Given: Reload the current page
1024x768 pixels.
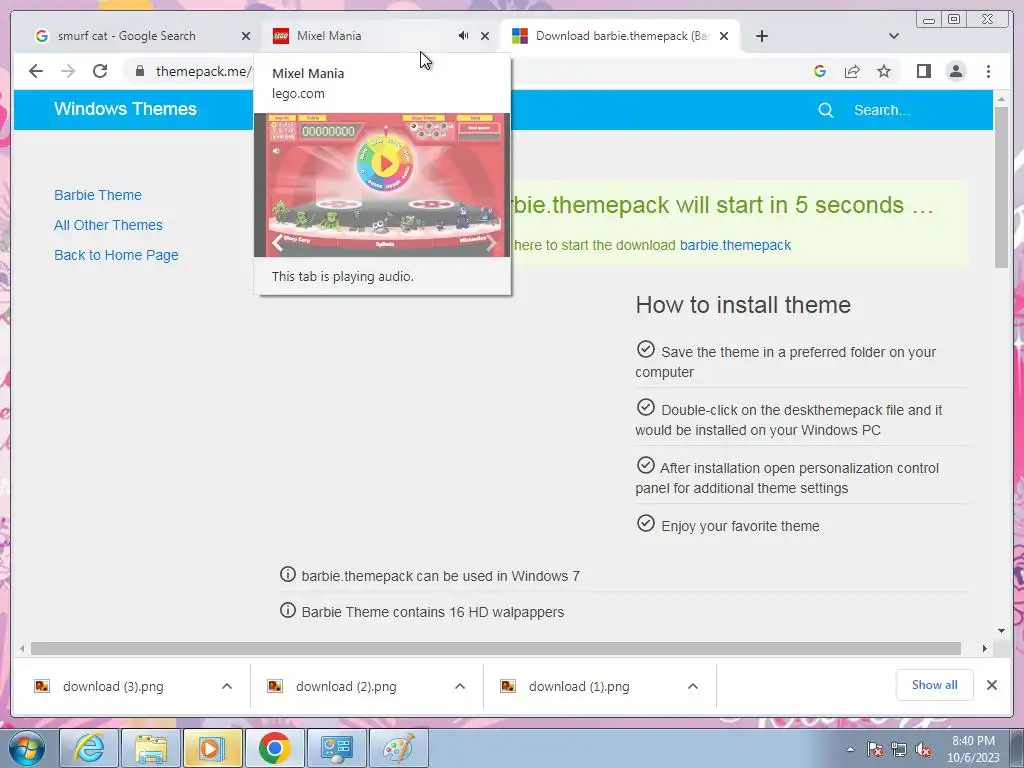Looking at the screenshot, I should point(100,71).
